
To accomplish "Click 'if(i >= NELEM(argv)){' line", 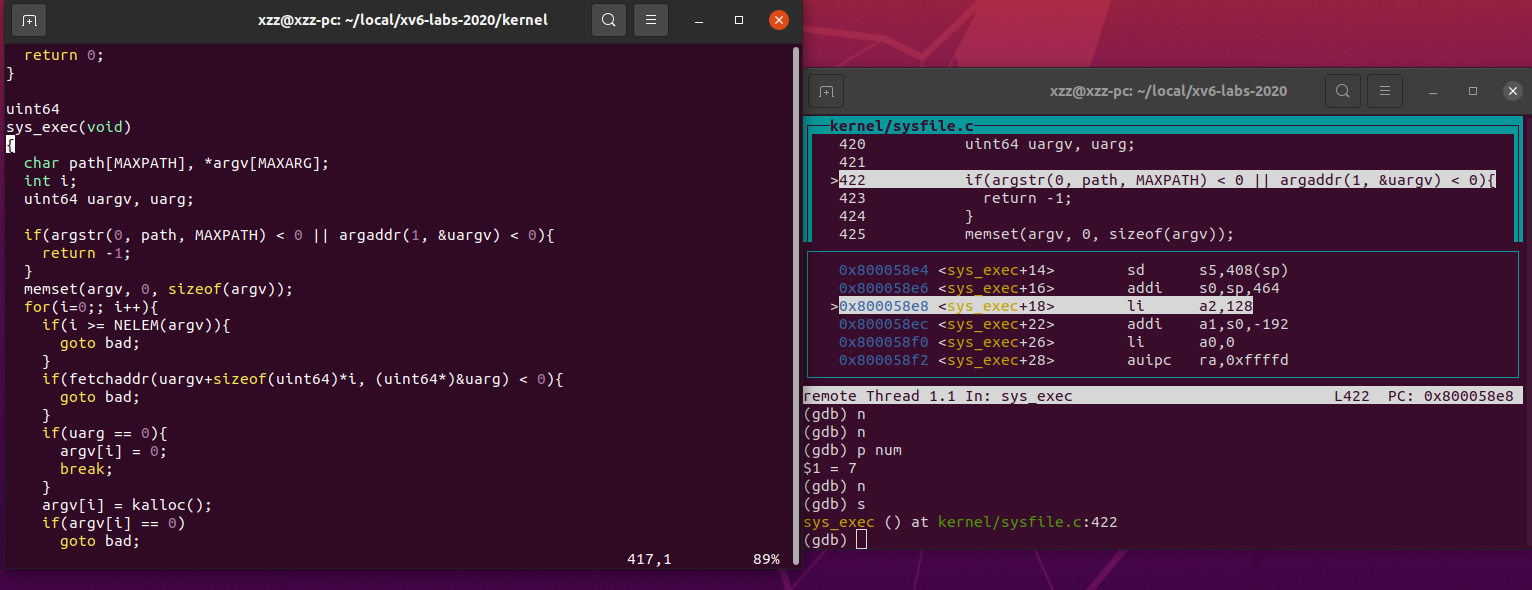I will point(136,325).
